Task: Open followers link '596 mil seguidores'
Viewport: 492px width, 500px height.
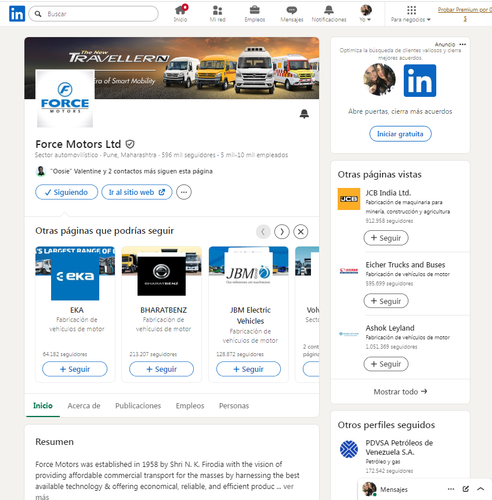Action: [x=188, y=155]
